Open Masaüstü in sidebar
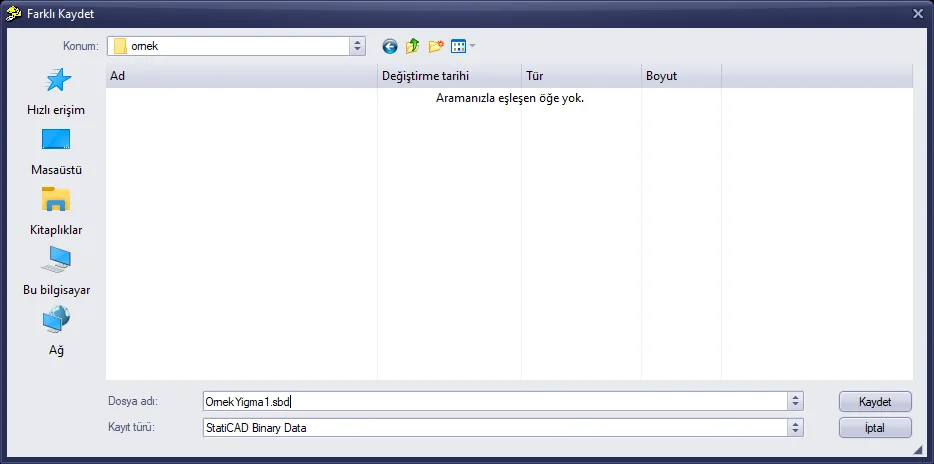This screenshot has width=934, height=464. [56, 152]
